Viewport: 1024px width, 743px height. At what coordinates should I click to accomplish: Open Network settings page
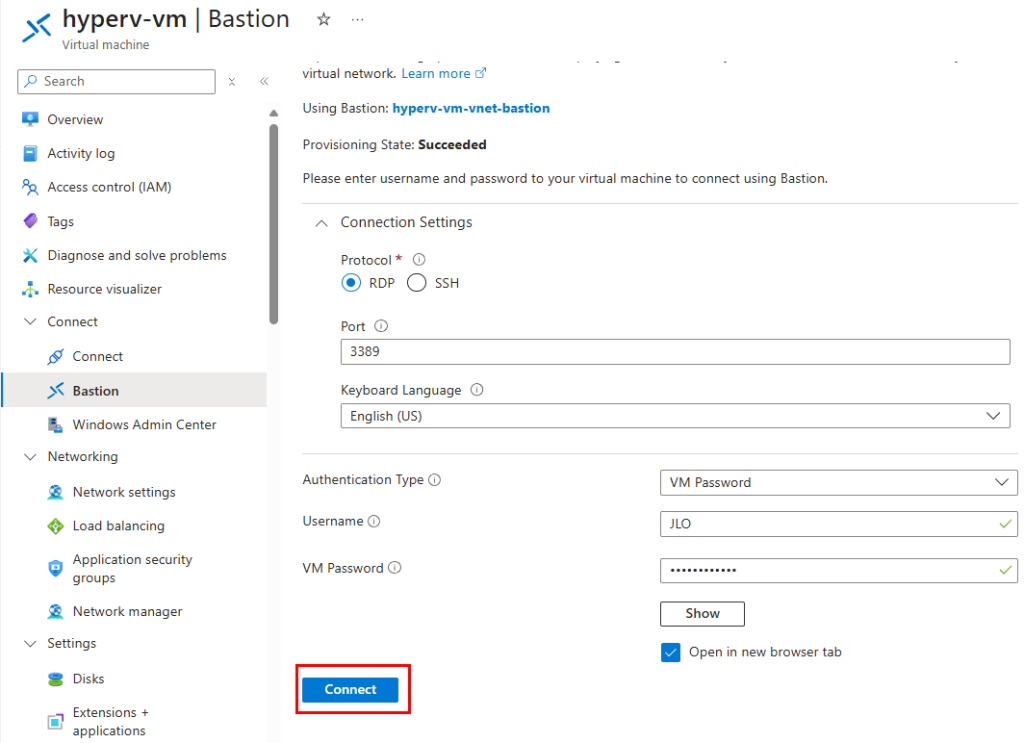click(124, 492)
